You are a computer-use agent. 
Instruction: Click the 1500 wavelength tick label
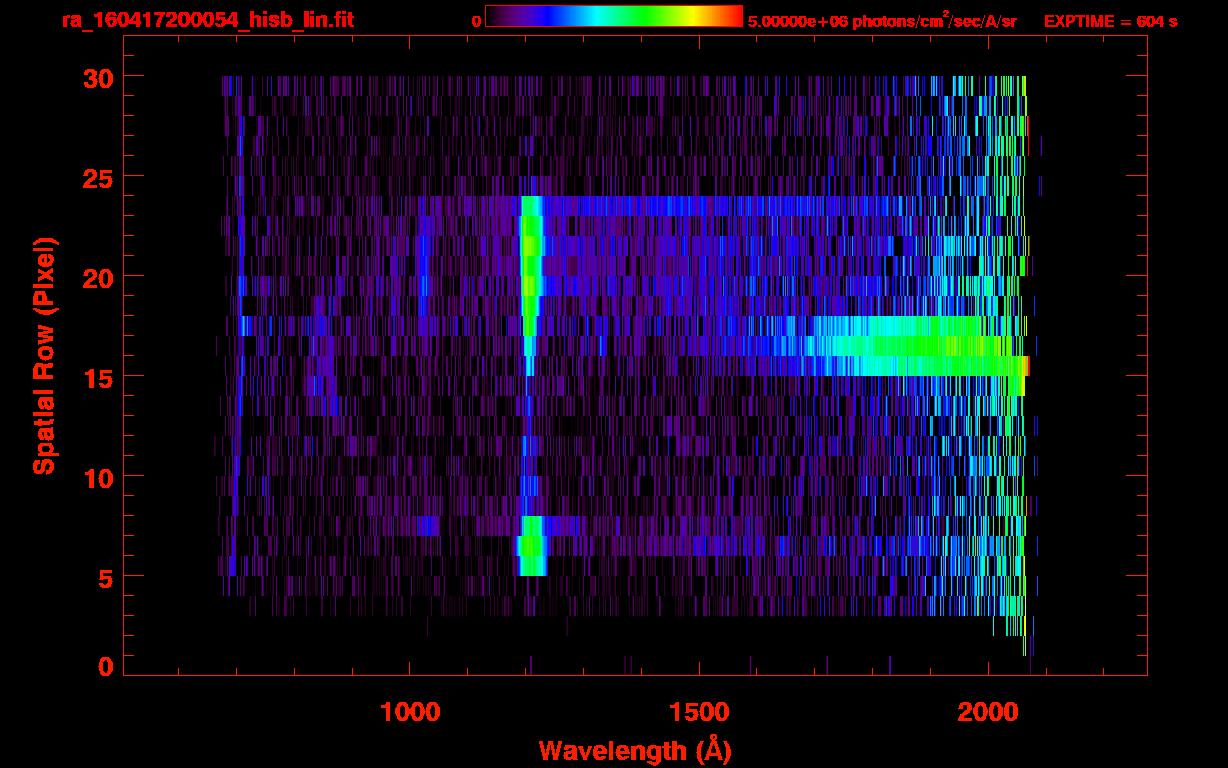tap(699, 712)
